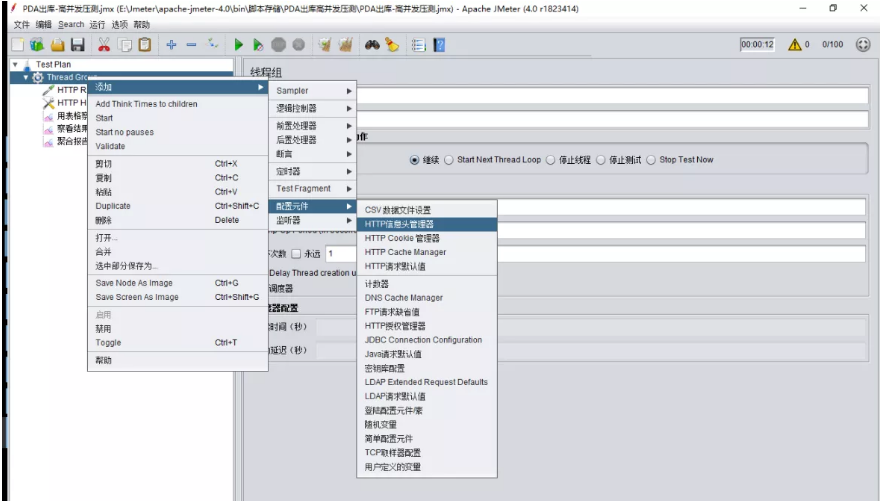Click the loop count input field
This screenshot has width=880, height=501.
tap(595, 254)
